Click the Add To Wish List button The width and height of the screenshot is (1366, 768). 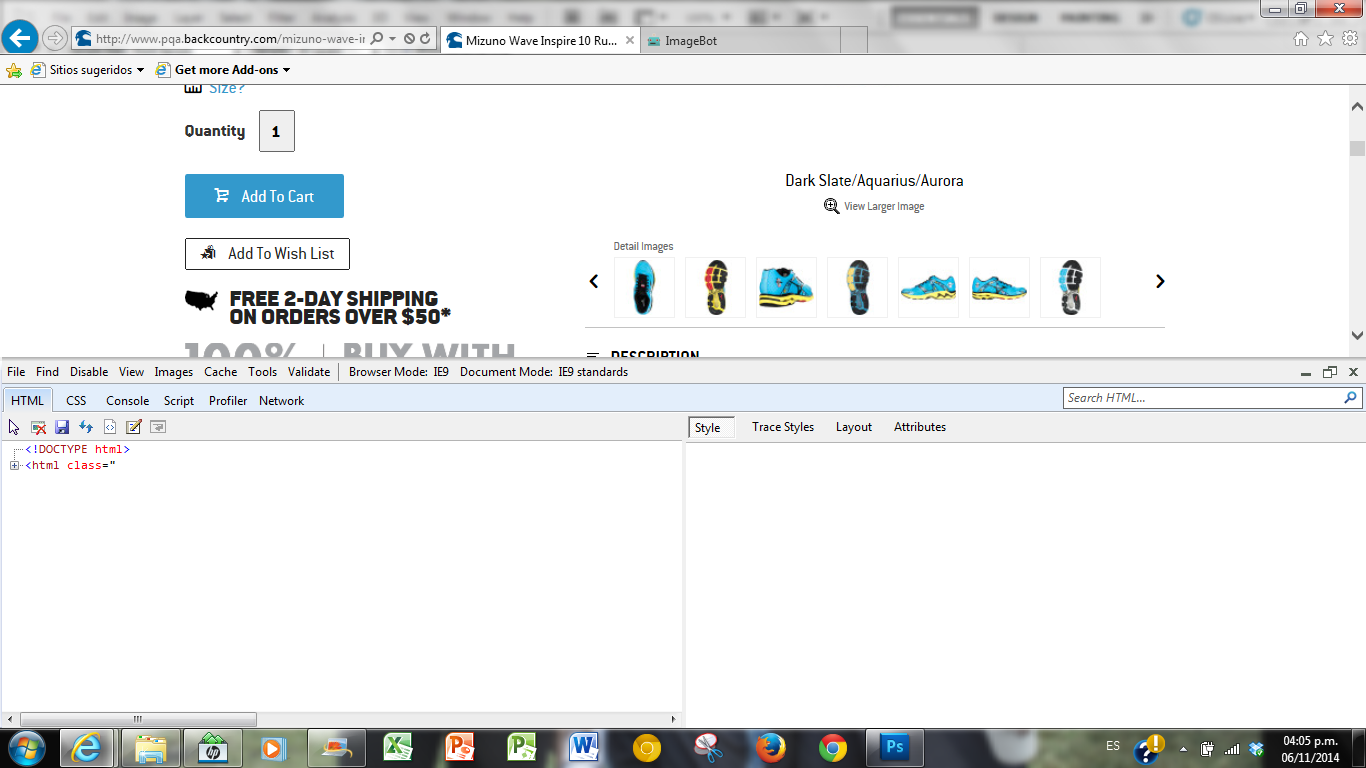pyautogui.click(x=267, y=254)
